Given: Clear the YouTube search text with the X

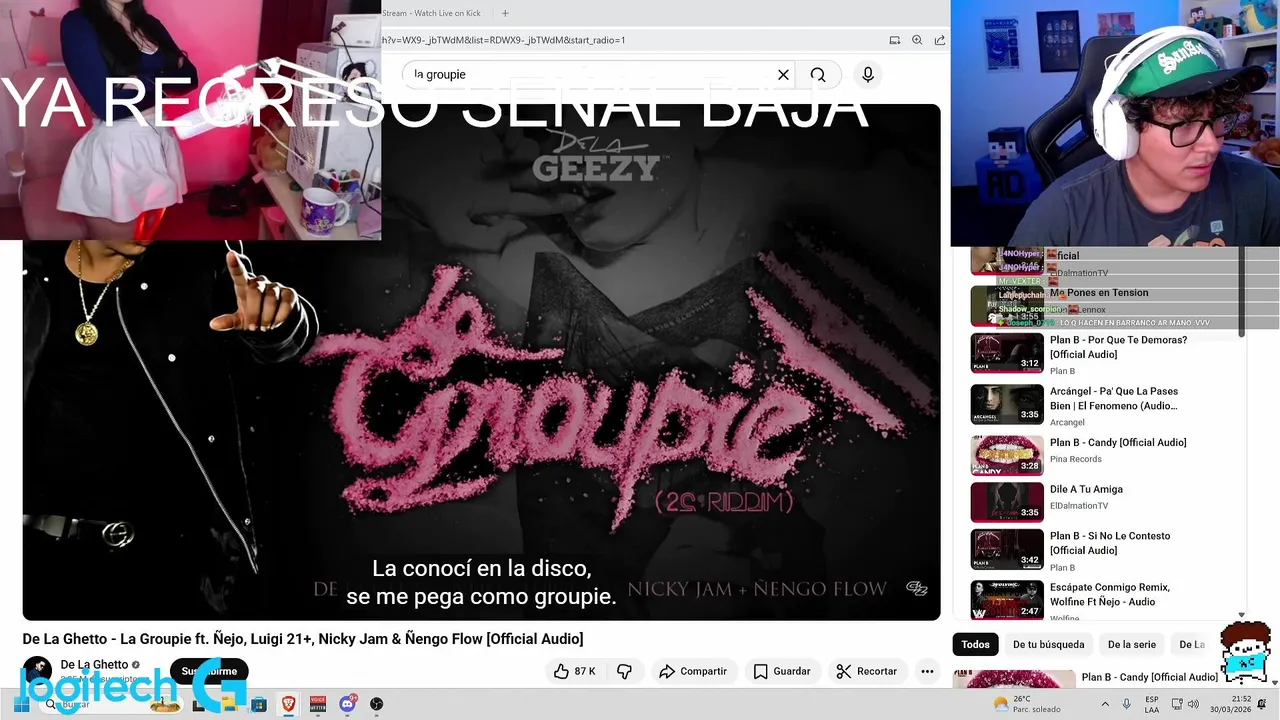Looking at the screenshot, I should pos(783,74).
